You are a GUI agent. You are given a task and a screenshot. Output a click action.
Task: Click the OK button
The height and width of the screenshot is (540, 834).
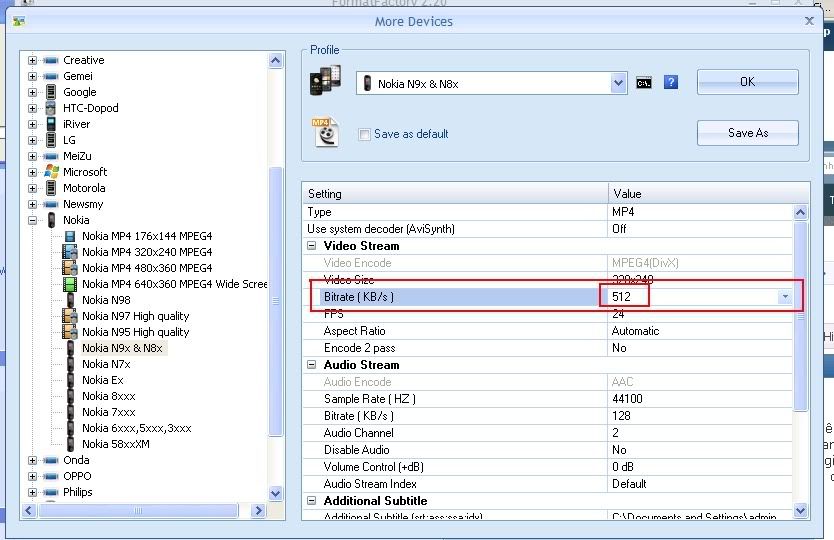point(747,82)
